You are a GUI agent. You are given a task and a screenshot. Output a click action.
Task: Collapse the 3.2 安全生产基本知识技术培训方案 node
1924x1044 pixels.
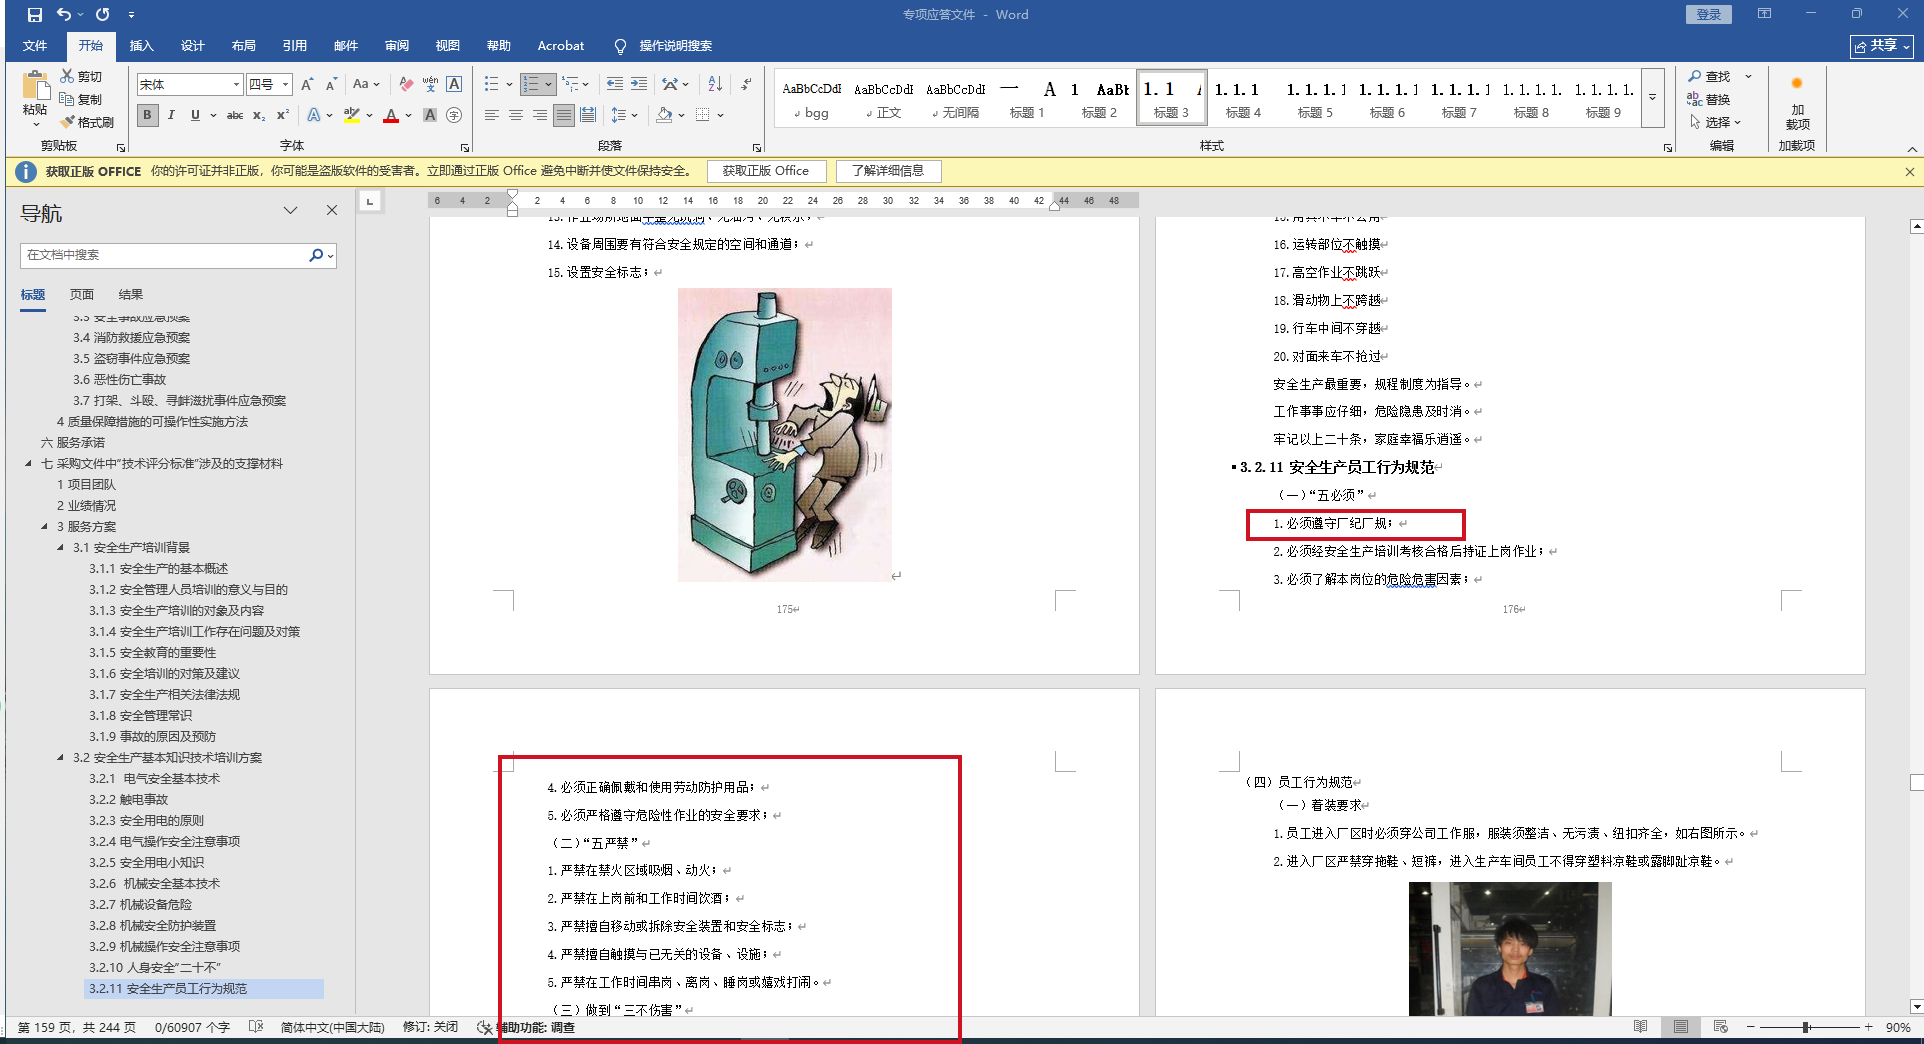pos(61,758)
